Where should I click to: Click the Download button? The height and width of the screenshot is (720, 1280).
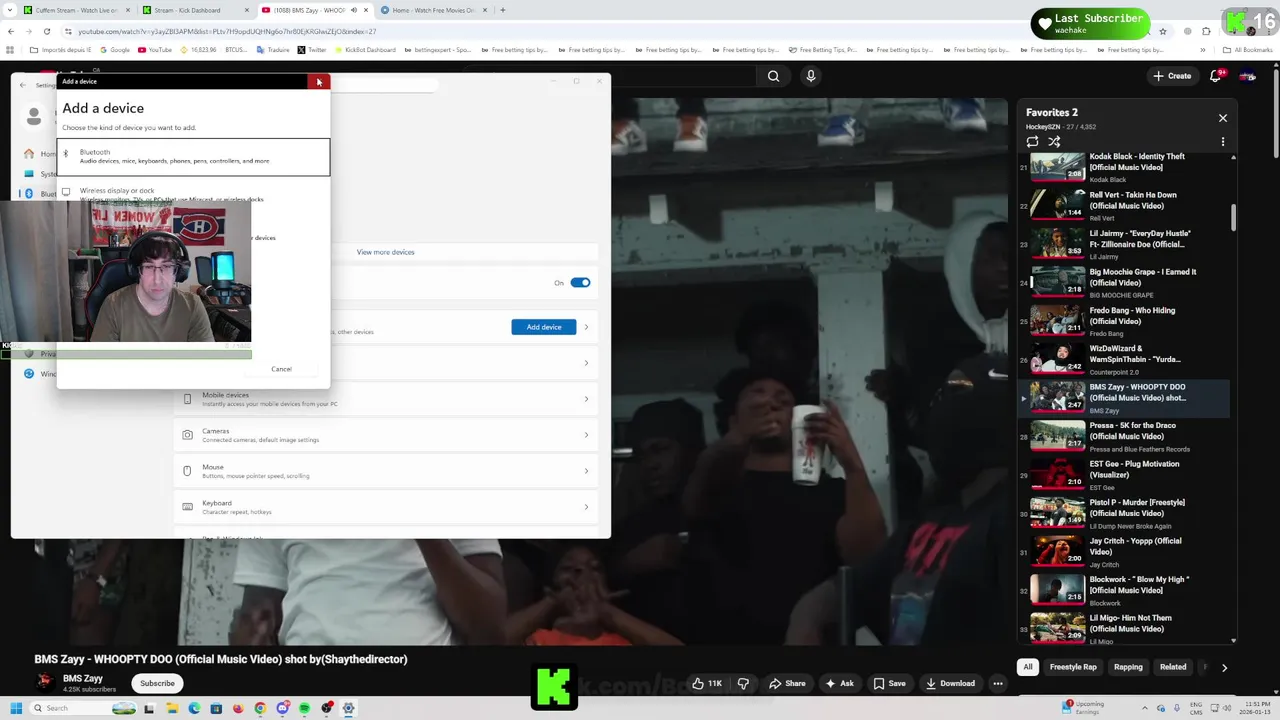(950, 683)
